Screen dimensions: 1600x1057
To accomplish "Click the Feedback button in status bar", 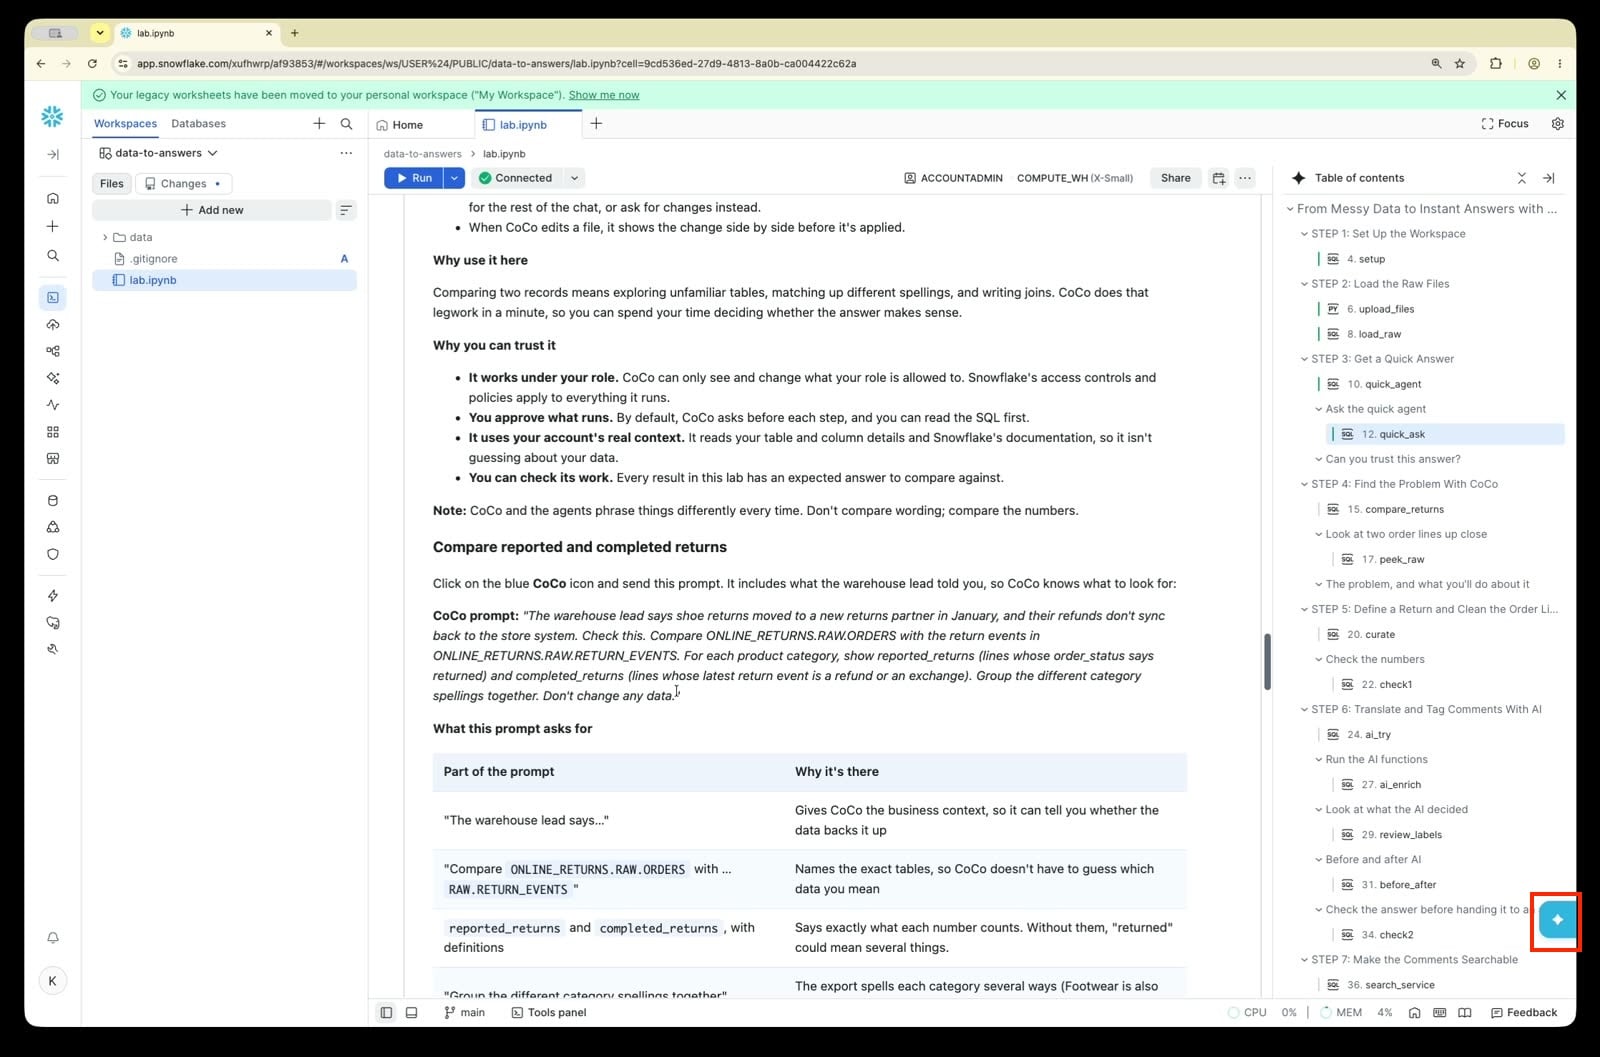I will pyautogui.click(x=1523, y=1013).
